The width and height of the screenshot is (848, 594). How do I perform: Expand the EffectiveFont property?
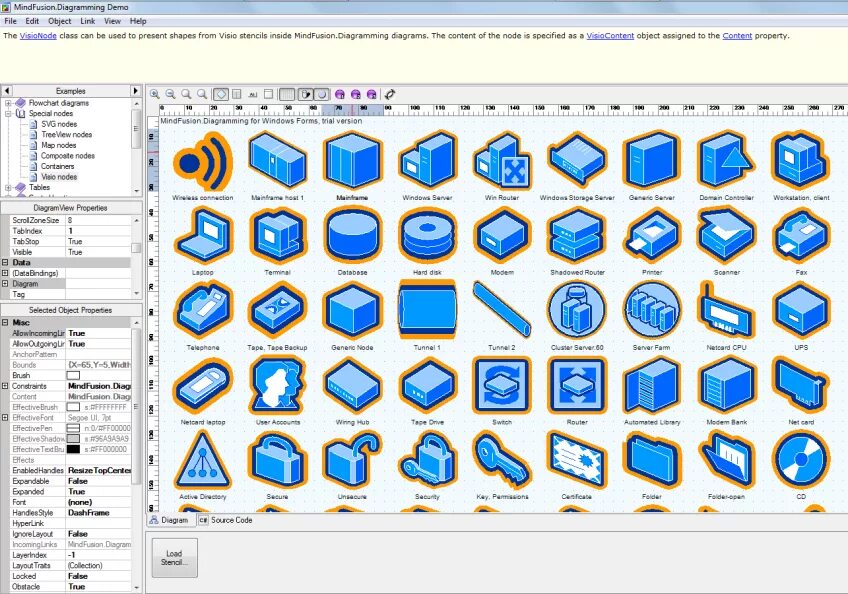[5, 418]
